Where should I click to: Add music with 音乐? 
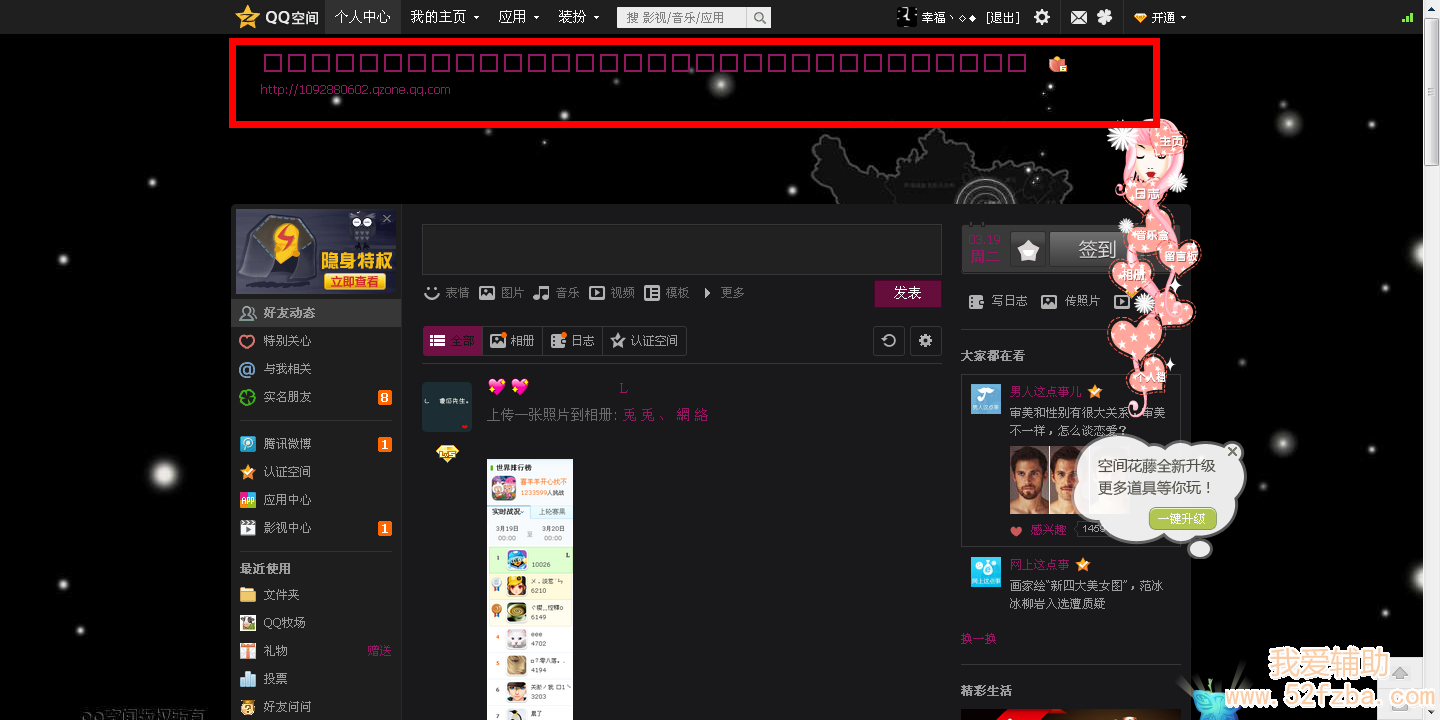pos(556,293)
